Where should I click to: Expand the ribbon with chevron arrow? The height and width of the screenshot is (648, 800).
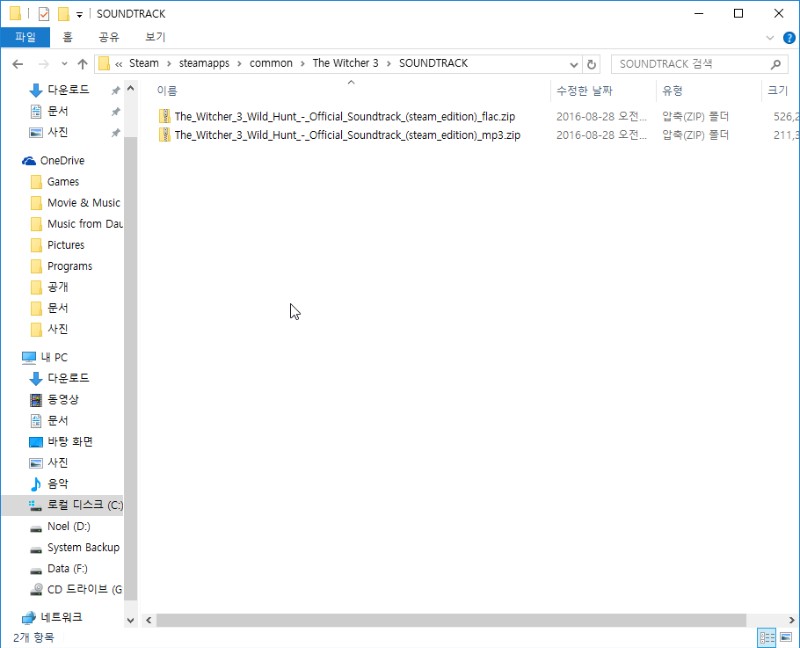pyautogui.click(x=770, y=37)
